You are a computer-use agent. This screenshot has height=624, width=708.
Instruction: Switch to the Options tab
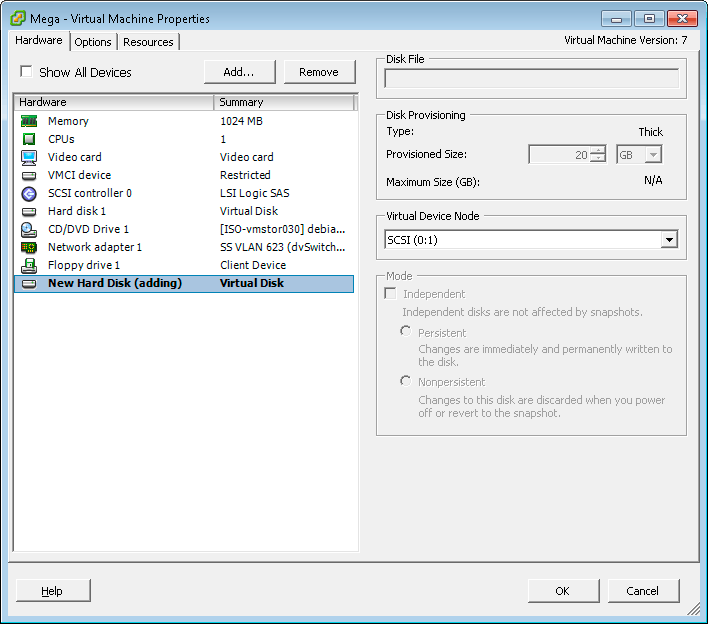pyautogui.click(x=93, y=42)
